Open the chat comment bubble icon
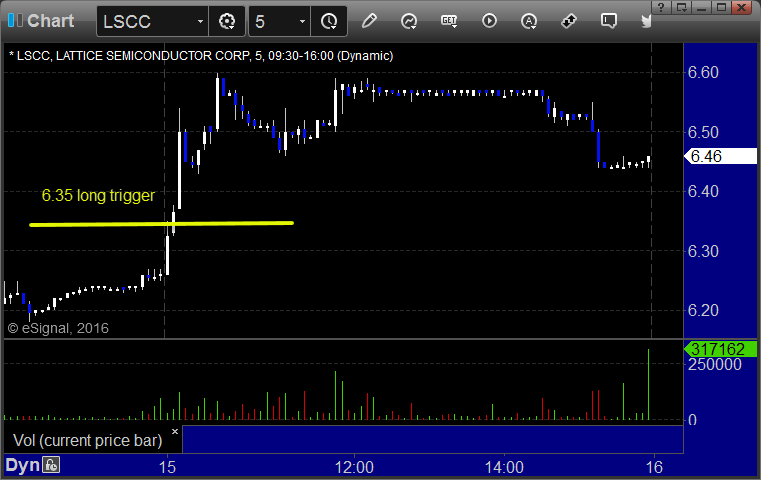 [x=609, y=21]
